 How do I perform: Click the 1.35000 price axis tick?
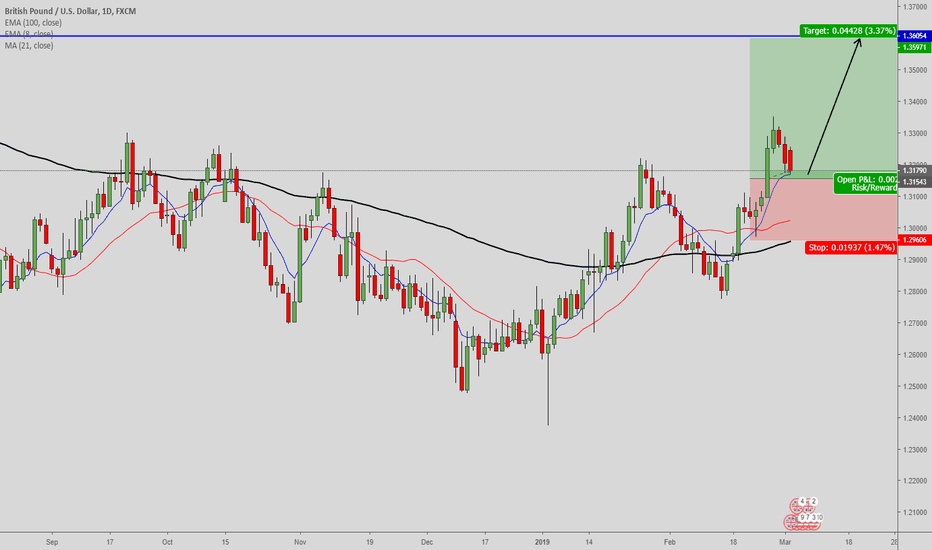914,70
